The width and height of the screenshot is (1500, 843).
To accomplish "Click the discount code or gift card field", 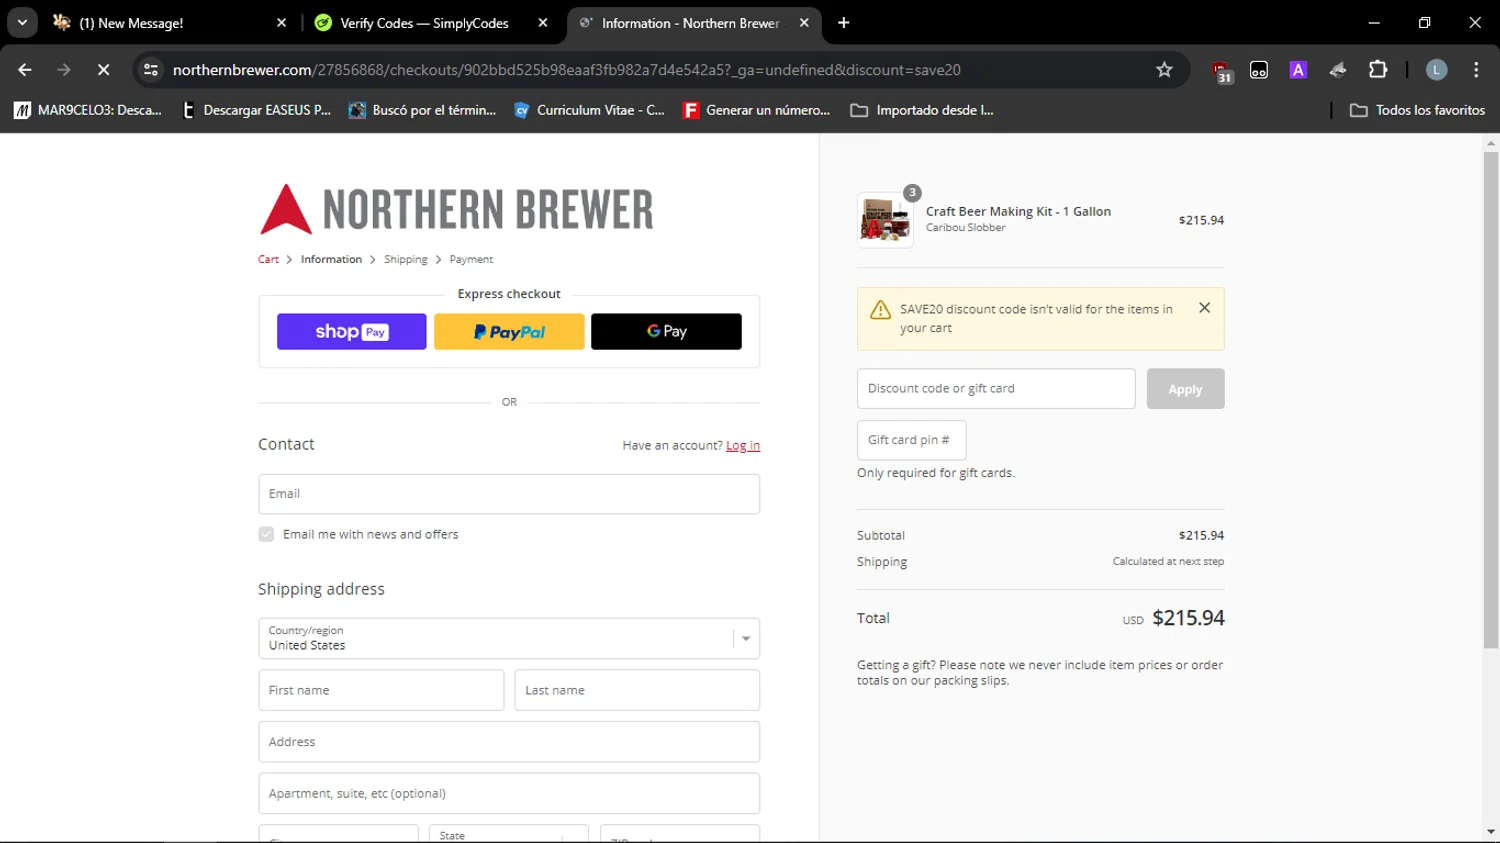I will (996, 389).
